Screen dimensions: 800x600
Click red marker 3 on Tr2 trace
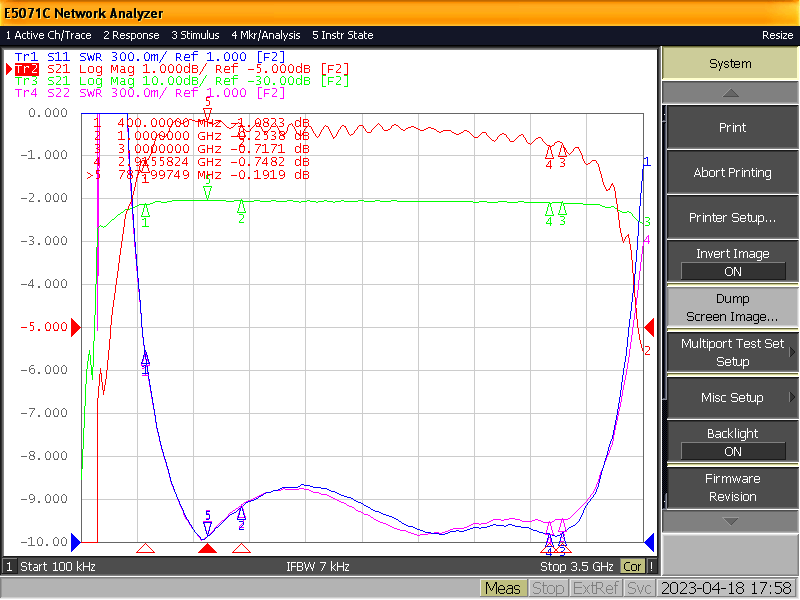pyautogui.click(x=562, y=156)
